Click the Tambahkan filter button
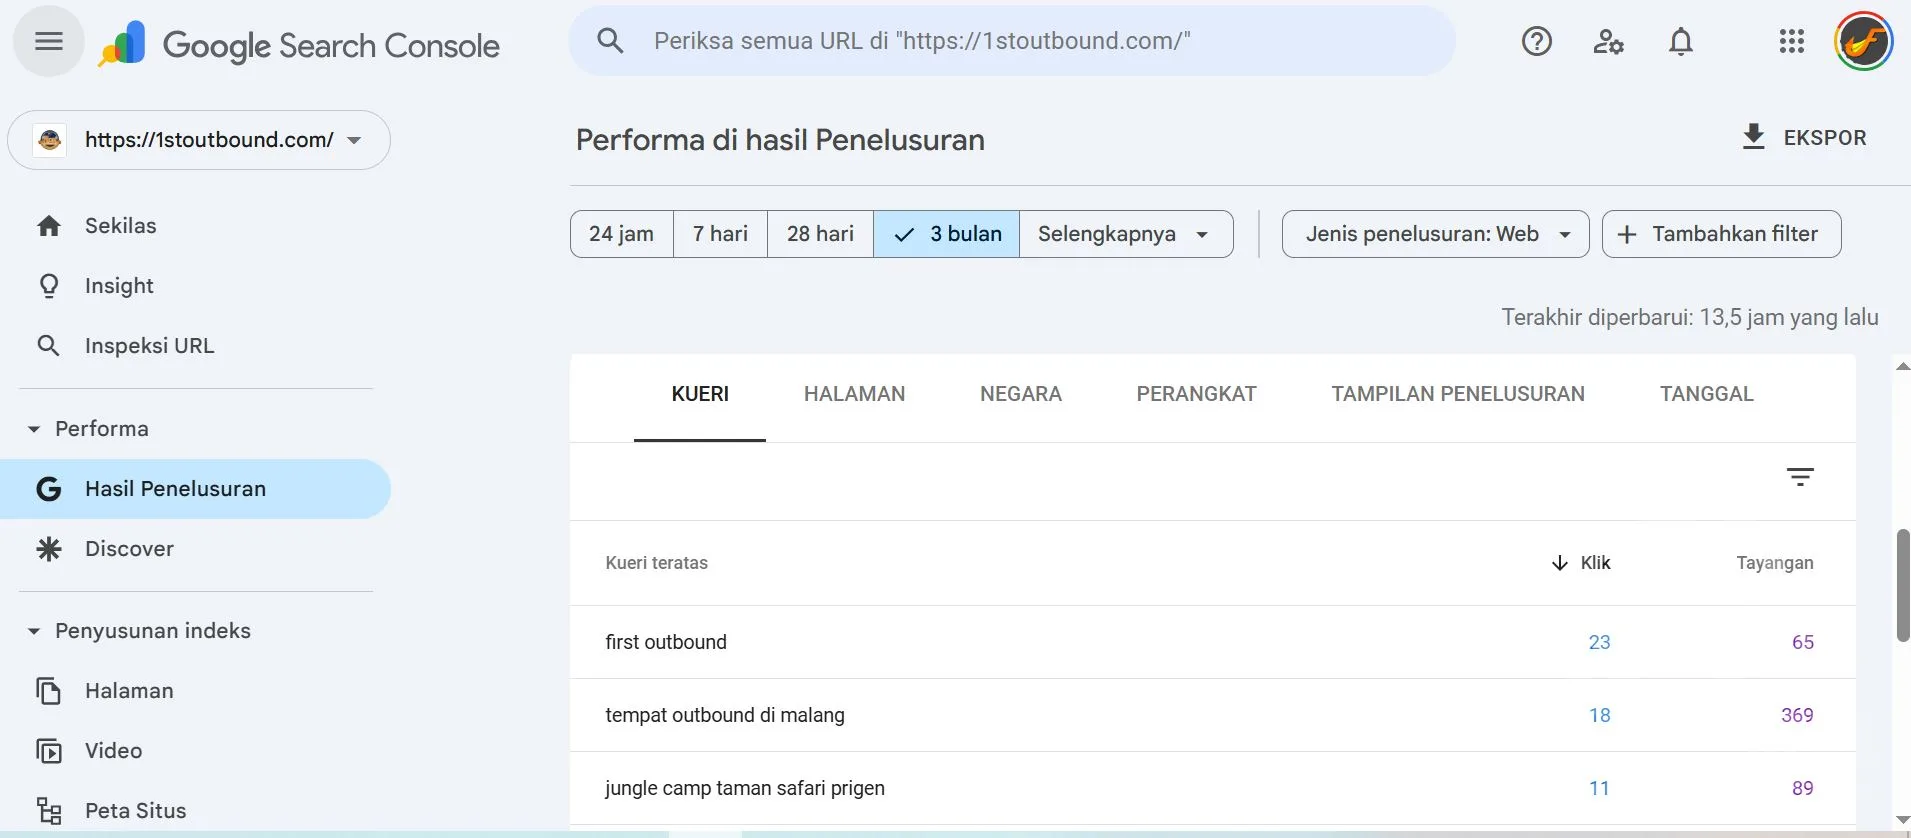This screenshot has height=838, width=1911. [1721, 234]
